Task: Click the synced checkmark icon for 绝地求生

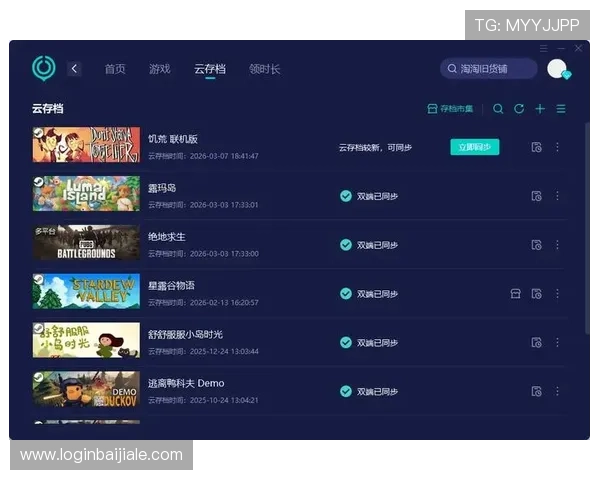Action: [x=346, y=245]
